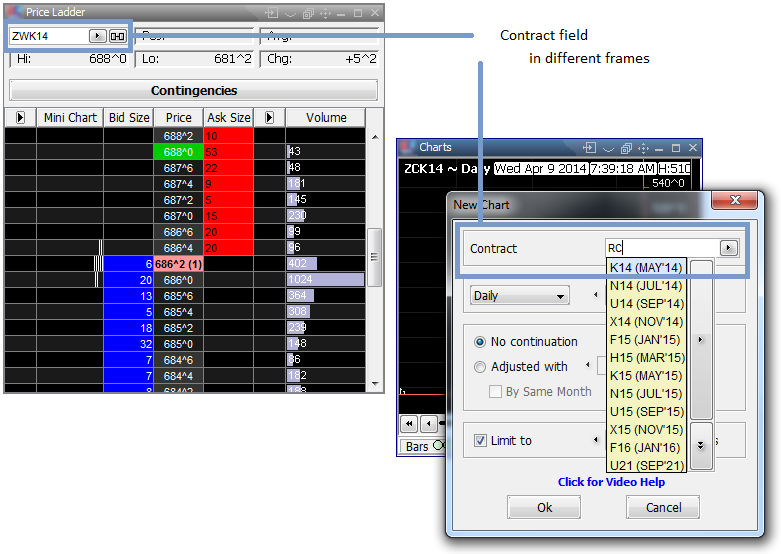
Task: Click the dock icon in Price Ladder title bar
Action: coord(271,13)
